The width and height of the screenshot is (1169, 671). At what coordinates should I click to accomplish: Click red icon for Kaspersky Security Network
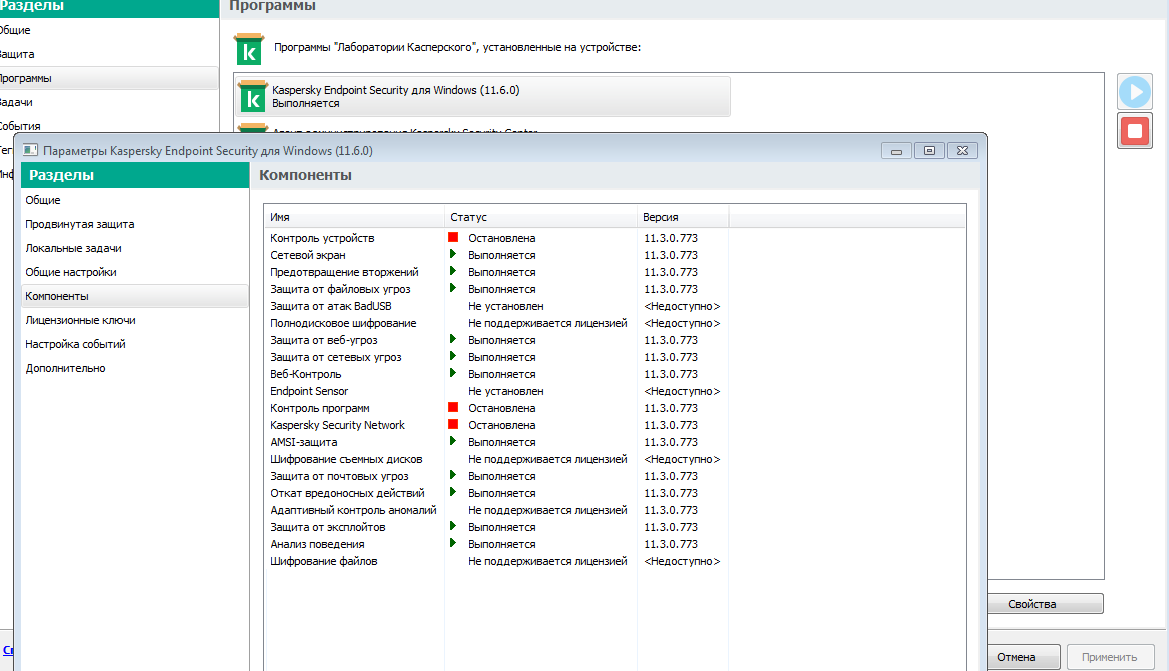(453, 424)
